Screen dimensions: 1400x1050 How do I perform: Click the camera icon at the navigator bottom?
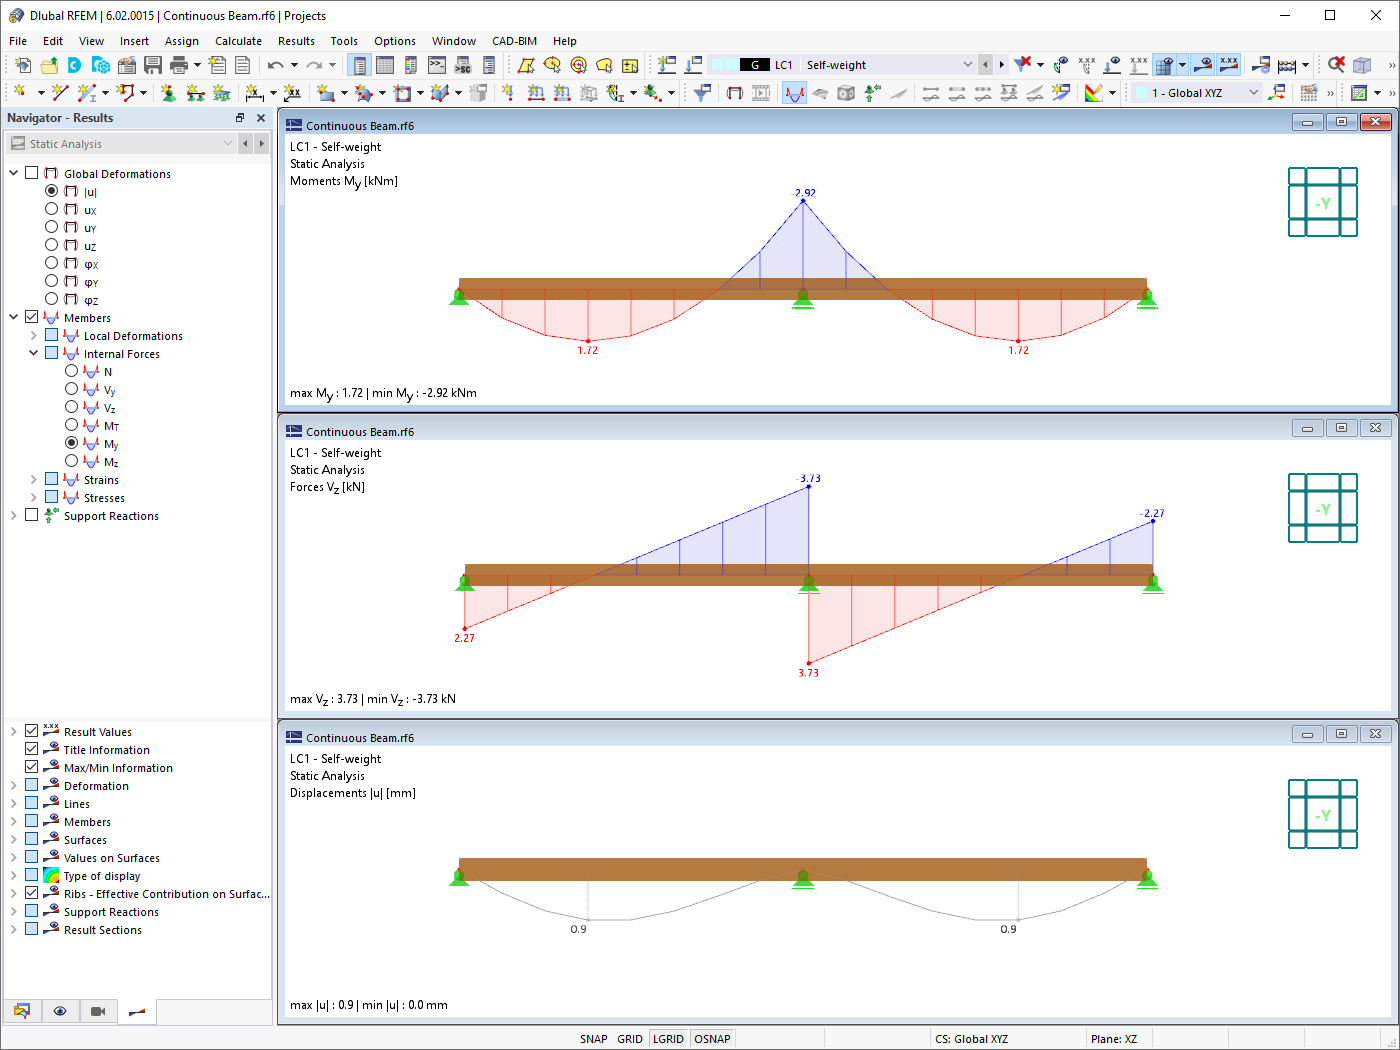[x=96, y=1011]
